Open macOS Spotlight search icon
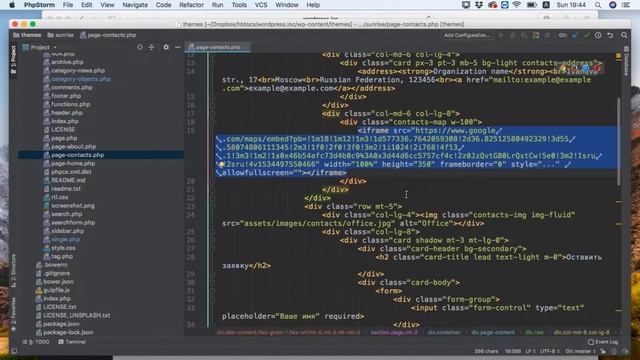 click(x=598, y=5)
